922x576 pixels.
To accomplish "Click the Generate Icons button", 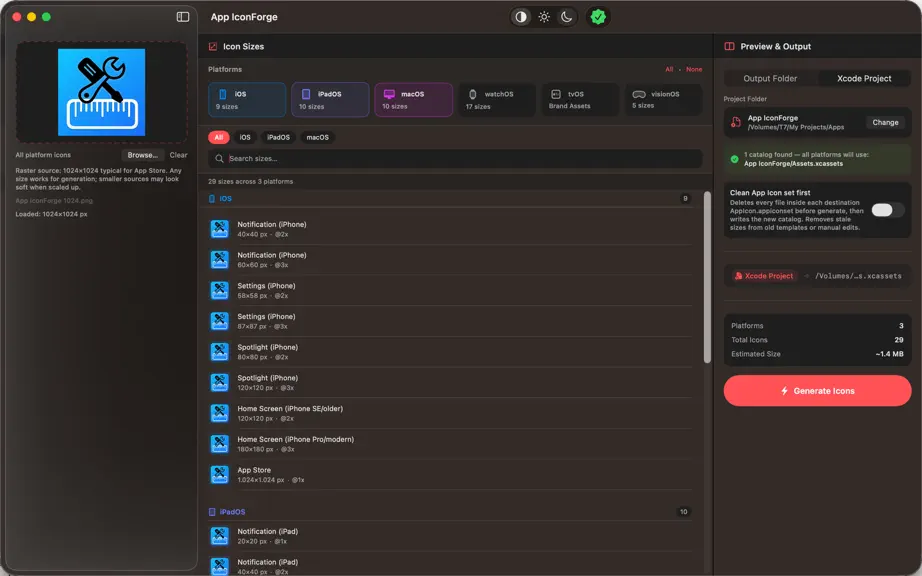I will [817, 391].
